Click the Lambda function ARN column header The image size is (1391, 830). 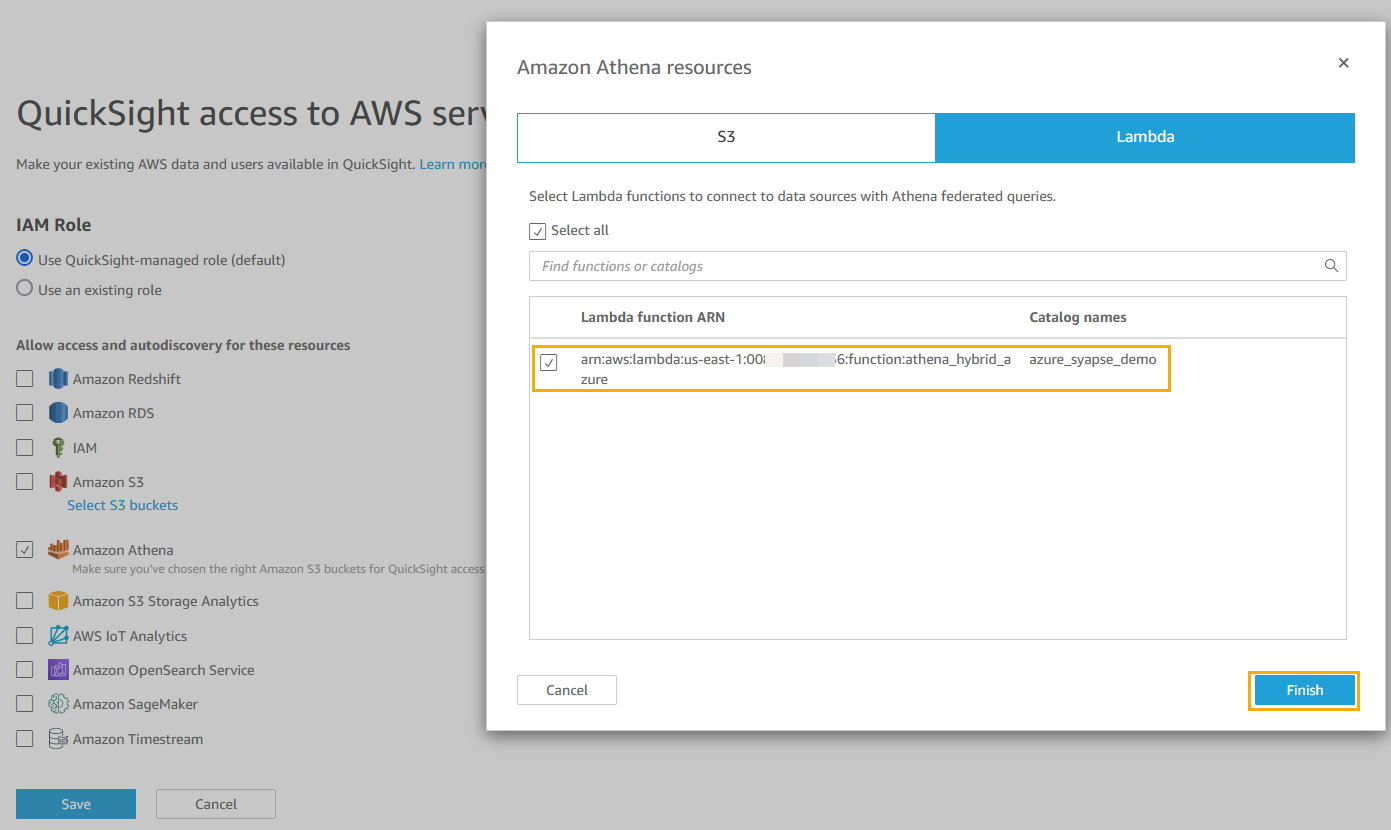(x=653, y=317)
